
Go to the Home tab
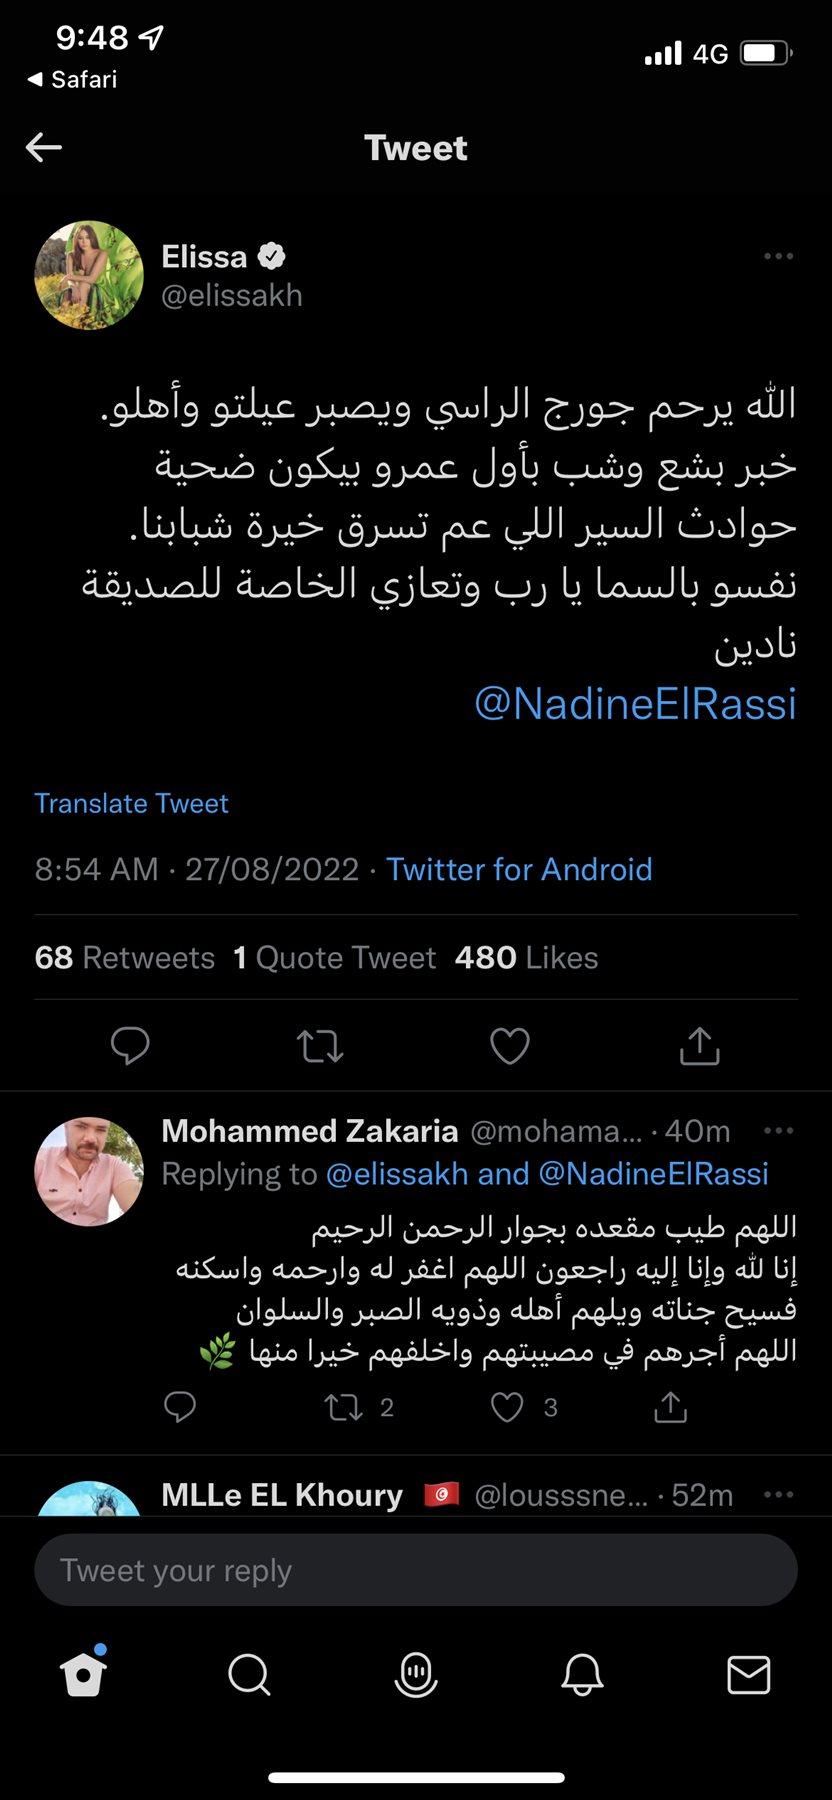click(83, 1673)
